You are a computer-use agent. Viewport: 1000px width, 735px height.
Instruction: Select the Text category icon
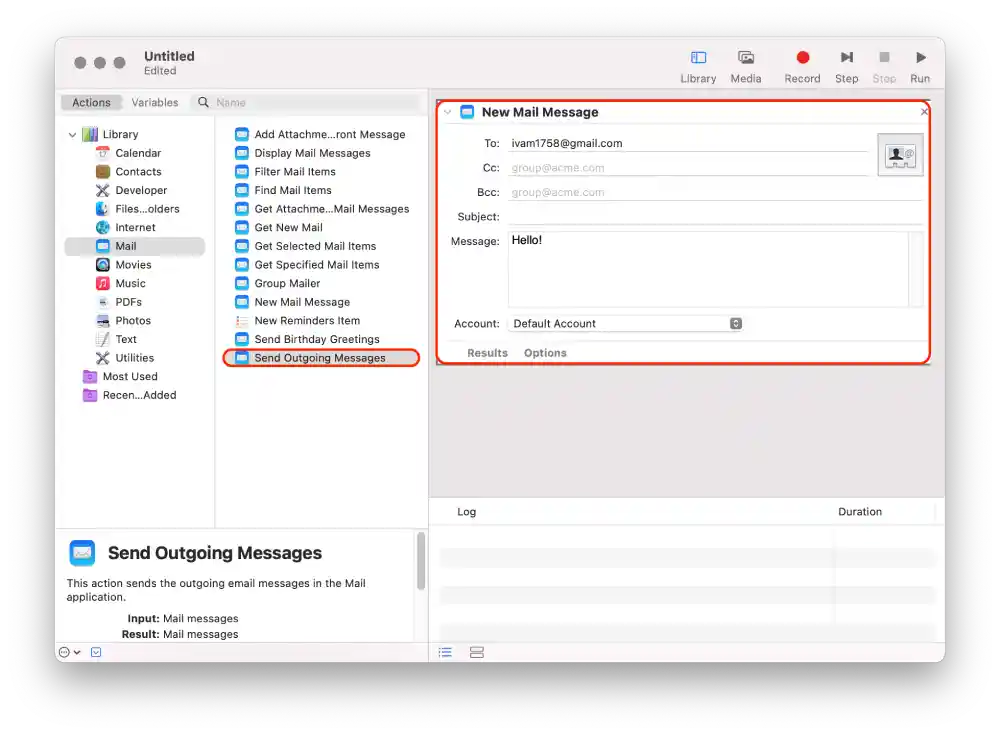click(103, 339)
